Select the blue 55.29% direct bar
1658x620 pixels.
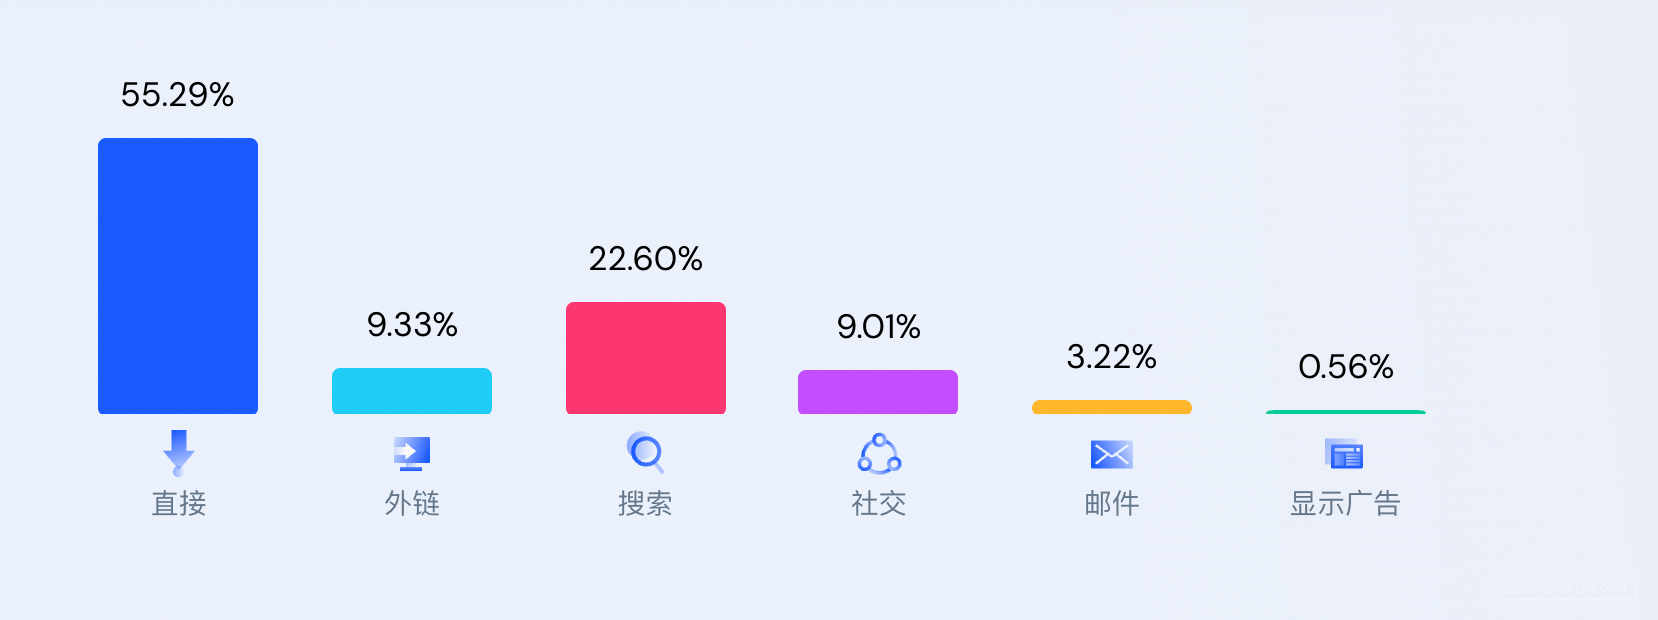coord(178,276)
